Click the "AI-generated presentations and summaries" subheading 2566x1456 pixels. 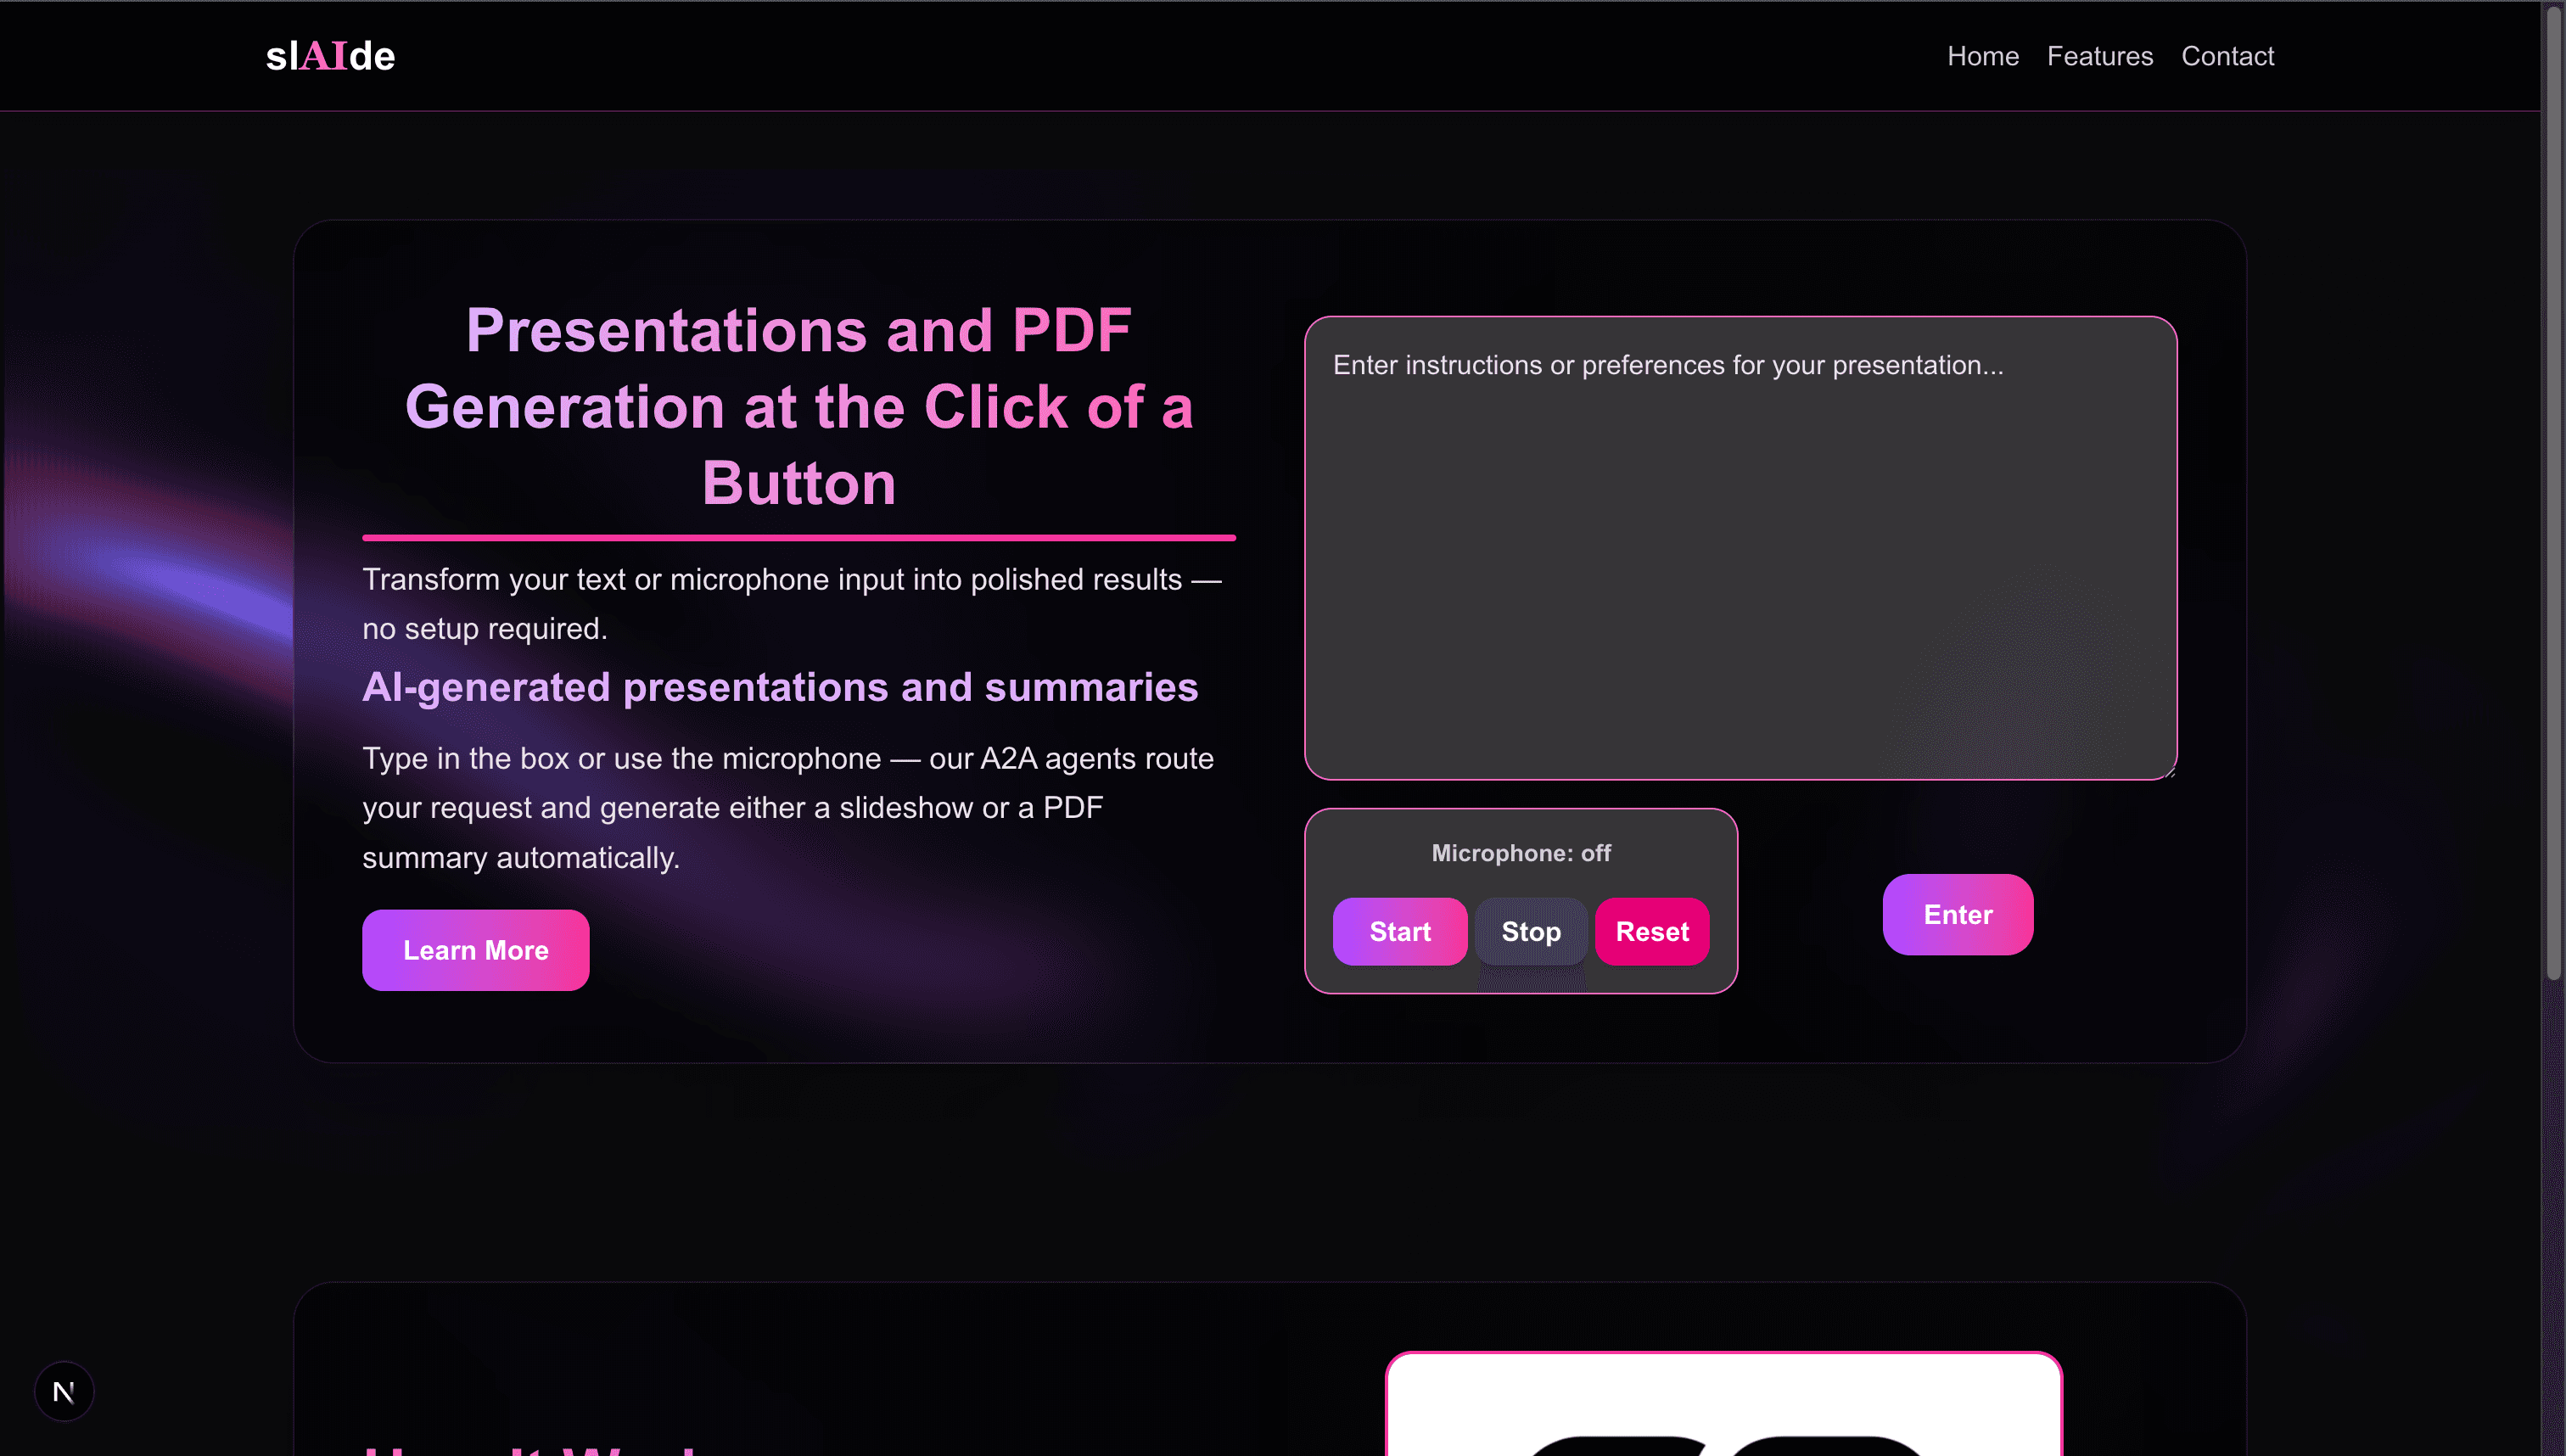click(x=780, y=687)
